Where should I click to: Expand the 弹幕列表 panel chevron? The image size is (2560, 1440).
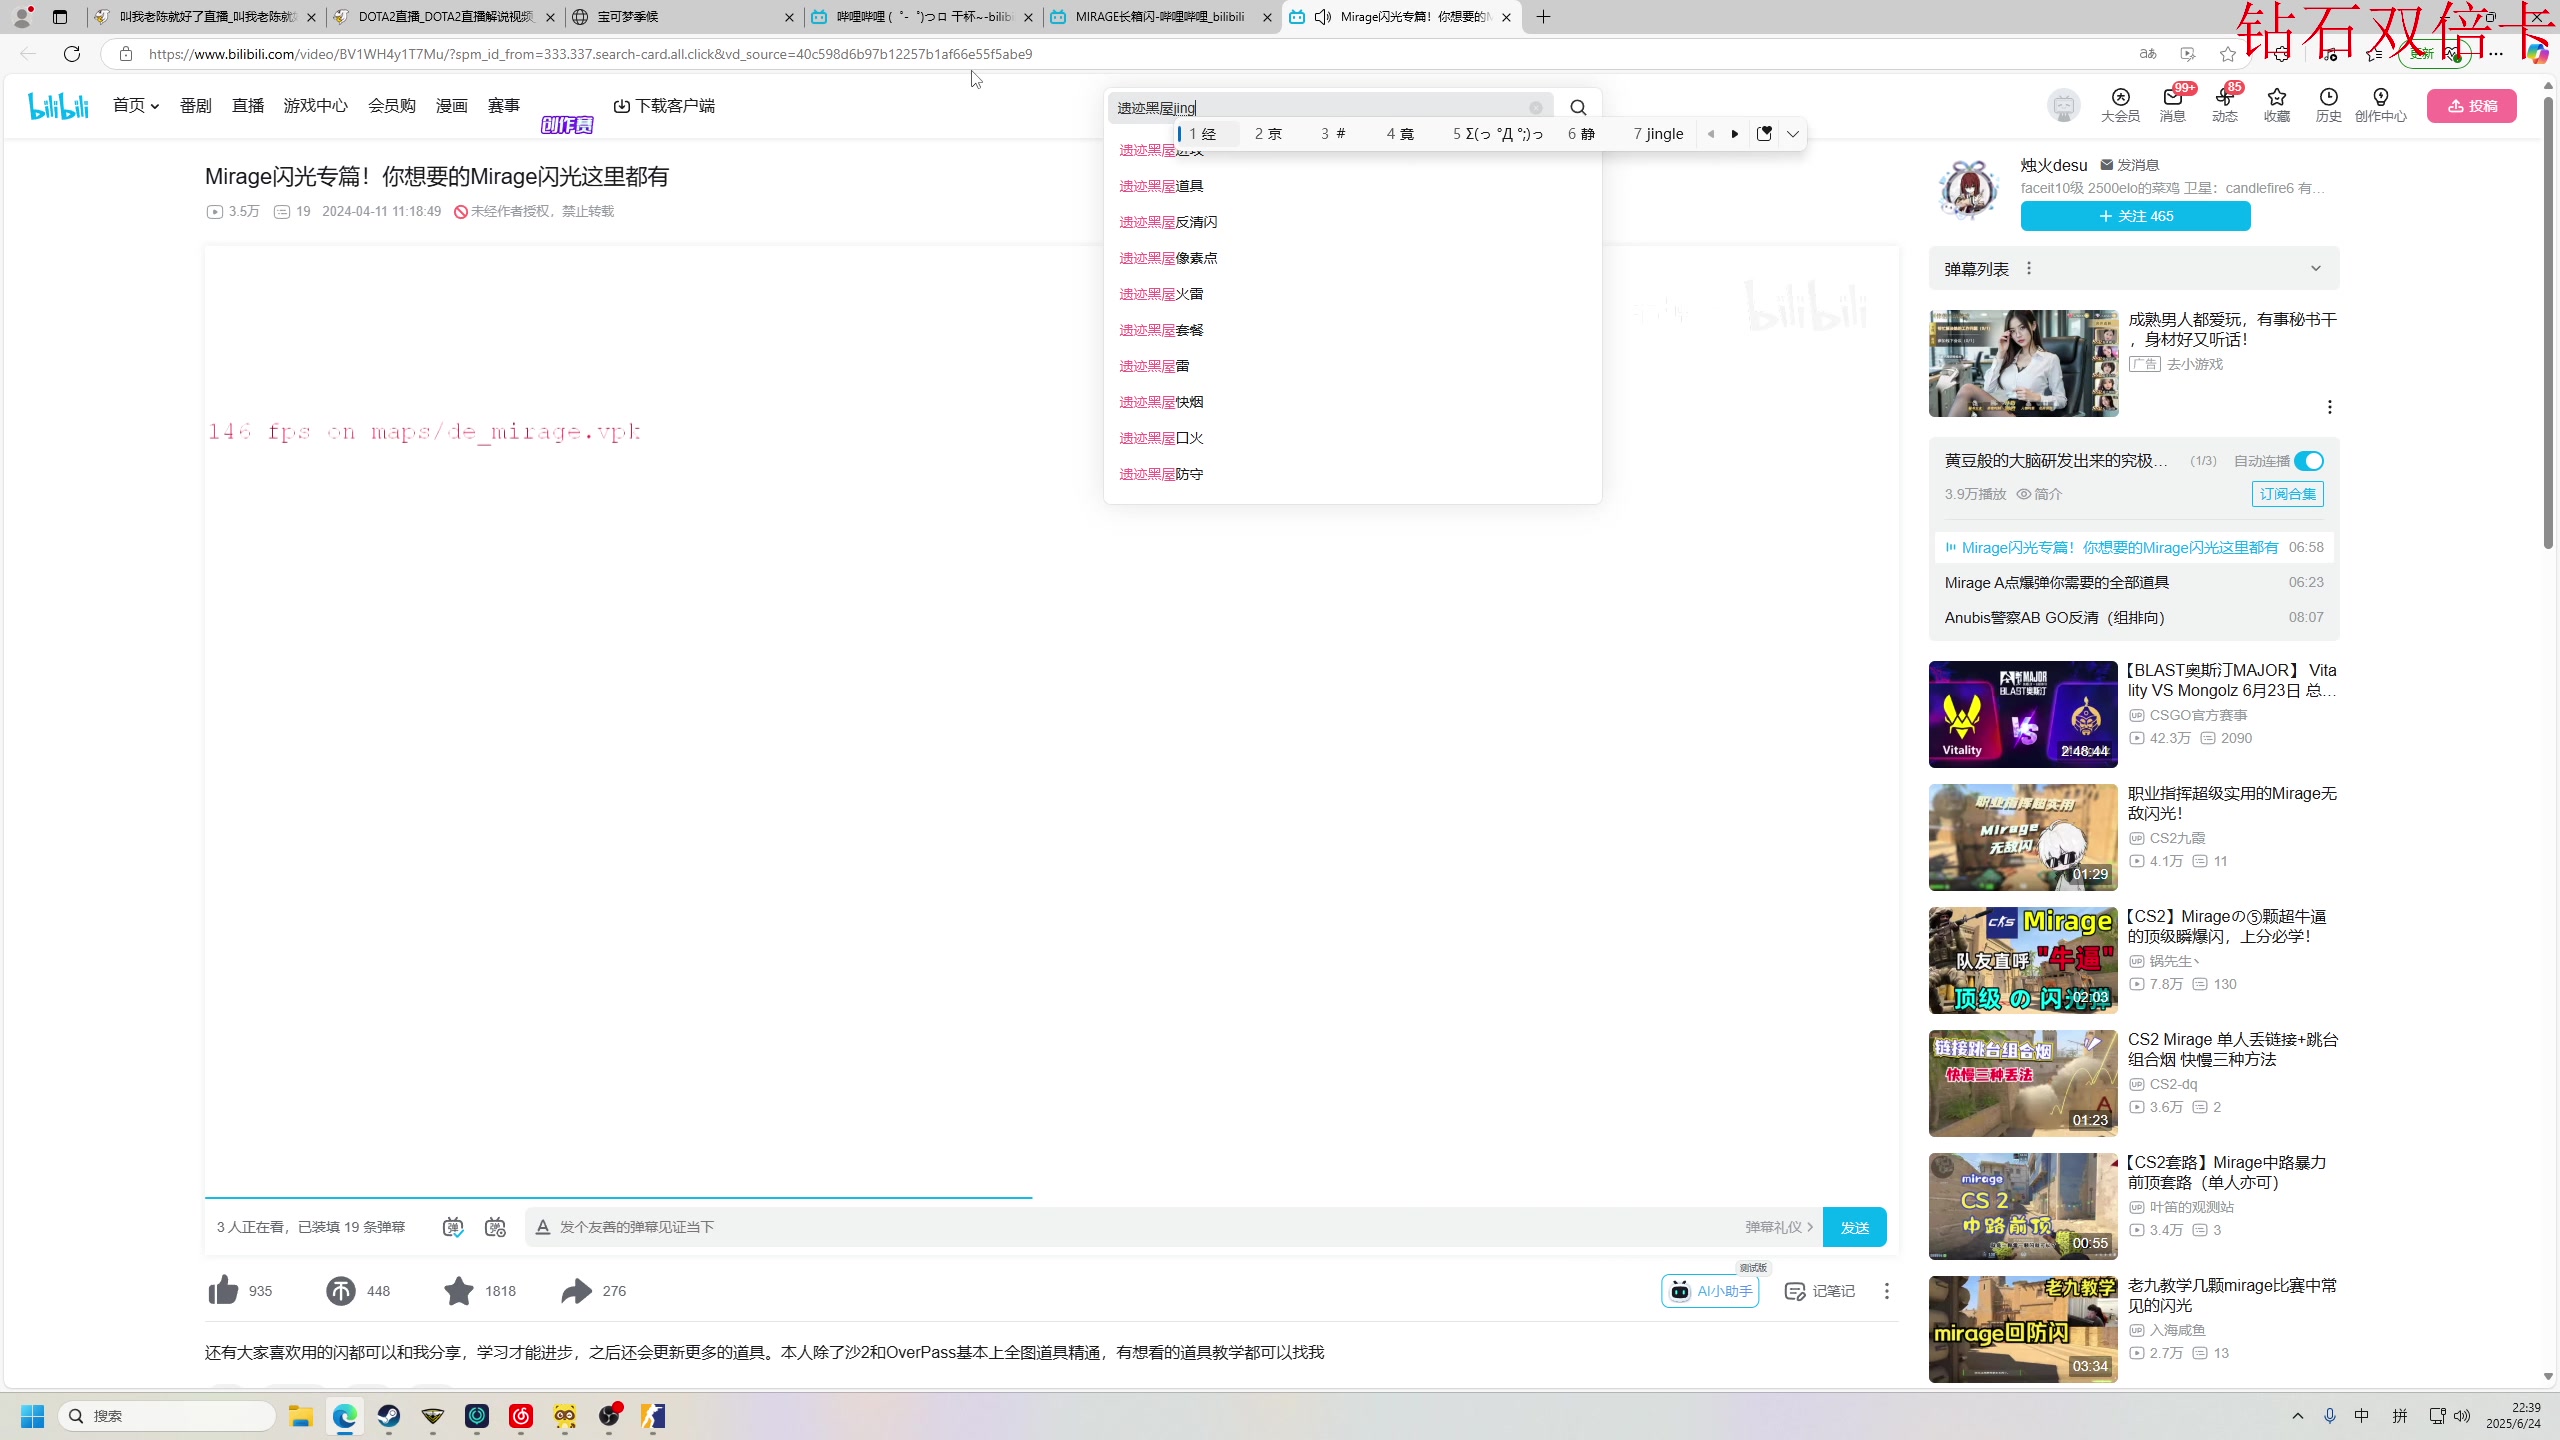click(x=2316, y=268)
